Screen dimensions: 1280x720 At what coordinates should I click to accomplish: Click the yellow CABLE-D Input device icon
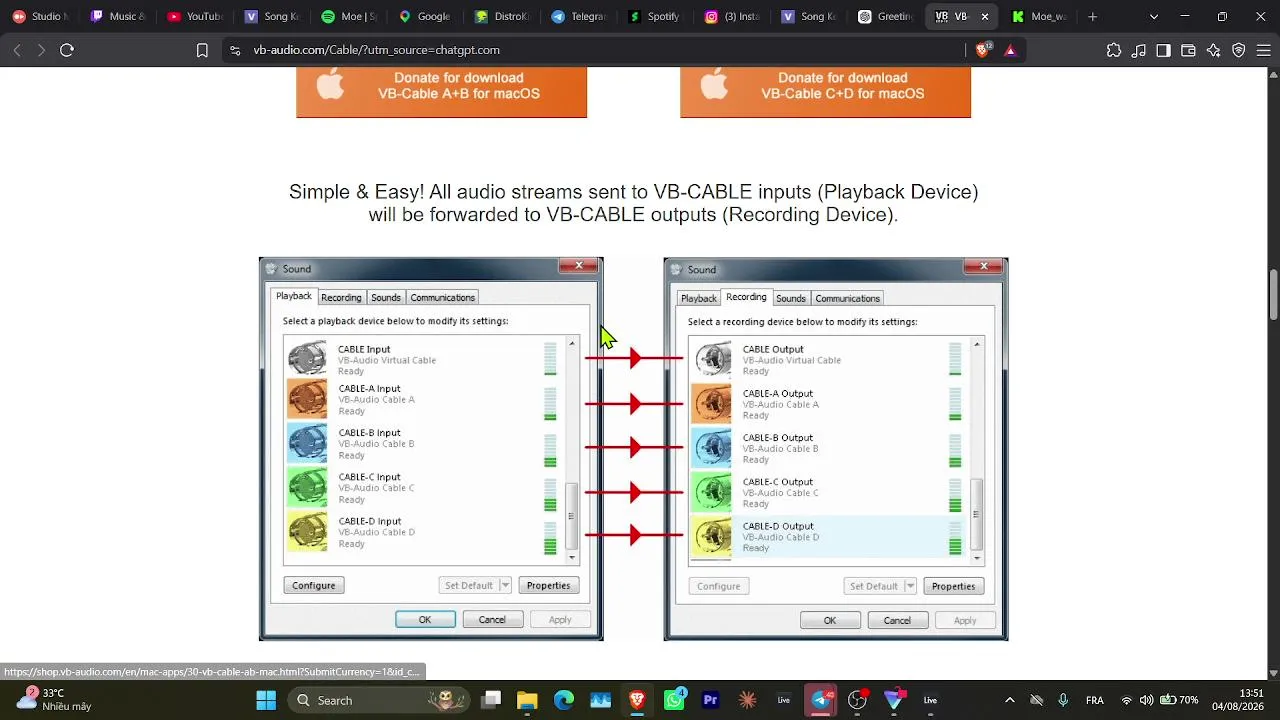(307, 532)
